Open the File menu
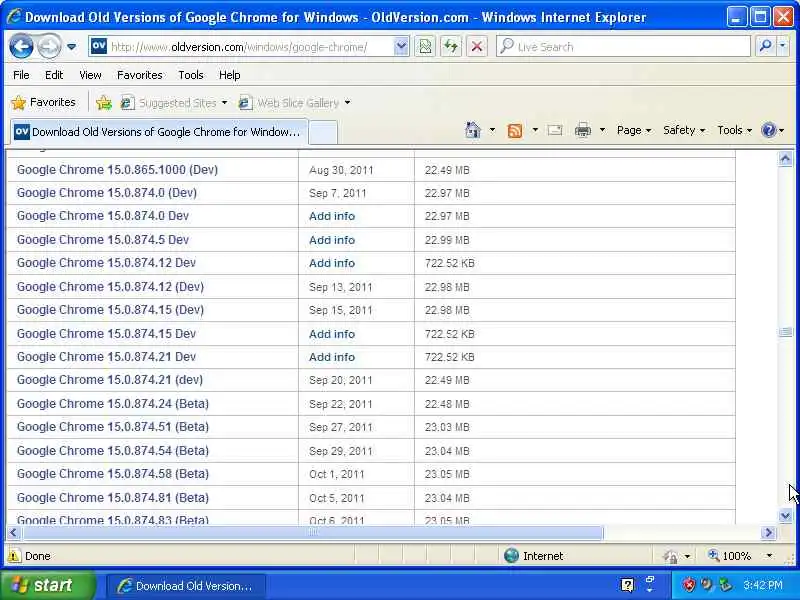Image resolution: width=800 pixels, height=600 pixels. point(21,75)
